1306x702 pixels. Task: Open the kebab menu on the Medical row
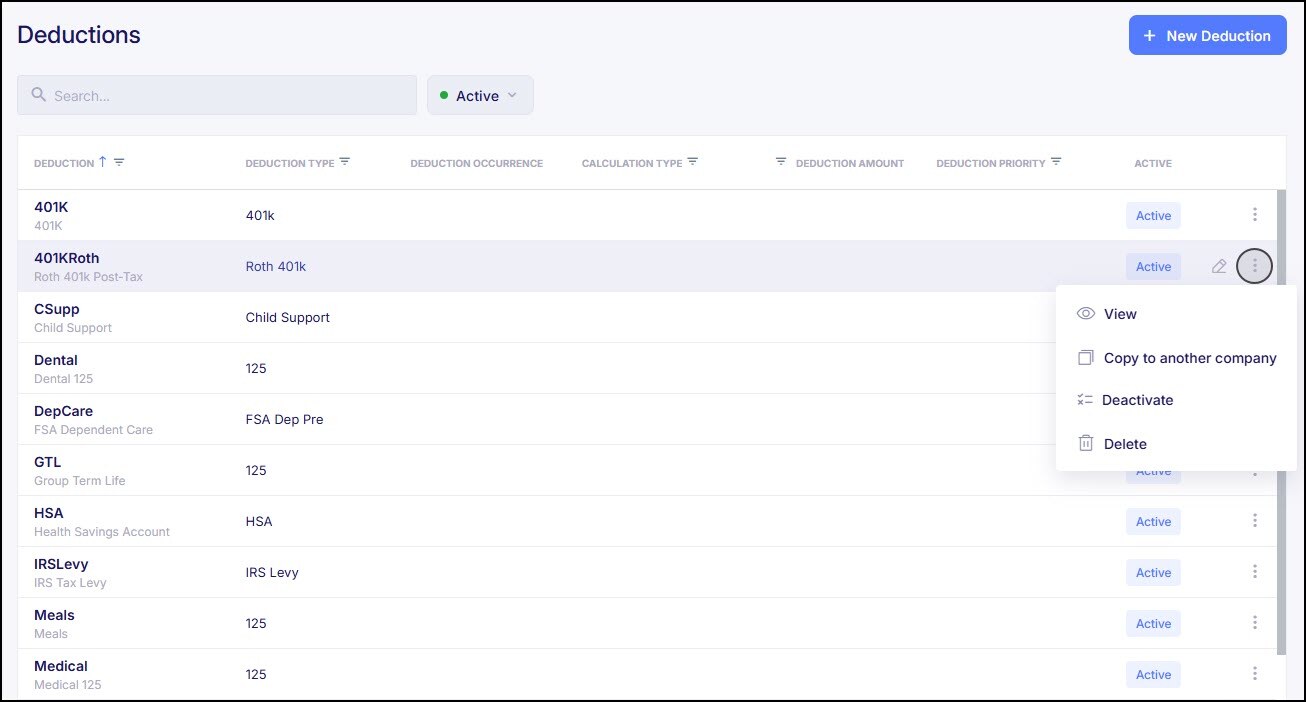(x=1254, y=674)
